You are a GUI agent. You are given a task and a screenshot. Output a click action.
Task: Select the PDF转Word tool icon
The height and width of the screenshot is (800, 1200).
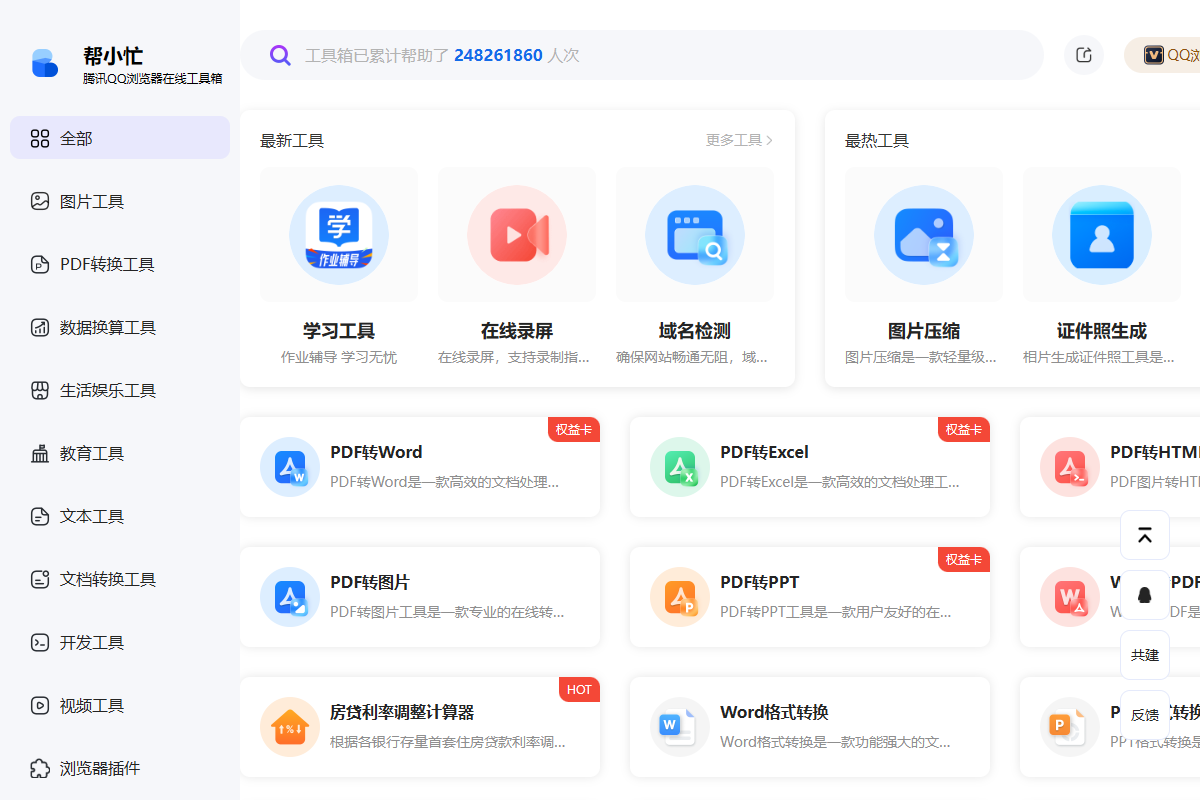[289, 467]
